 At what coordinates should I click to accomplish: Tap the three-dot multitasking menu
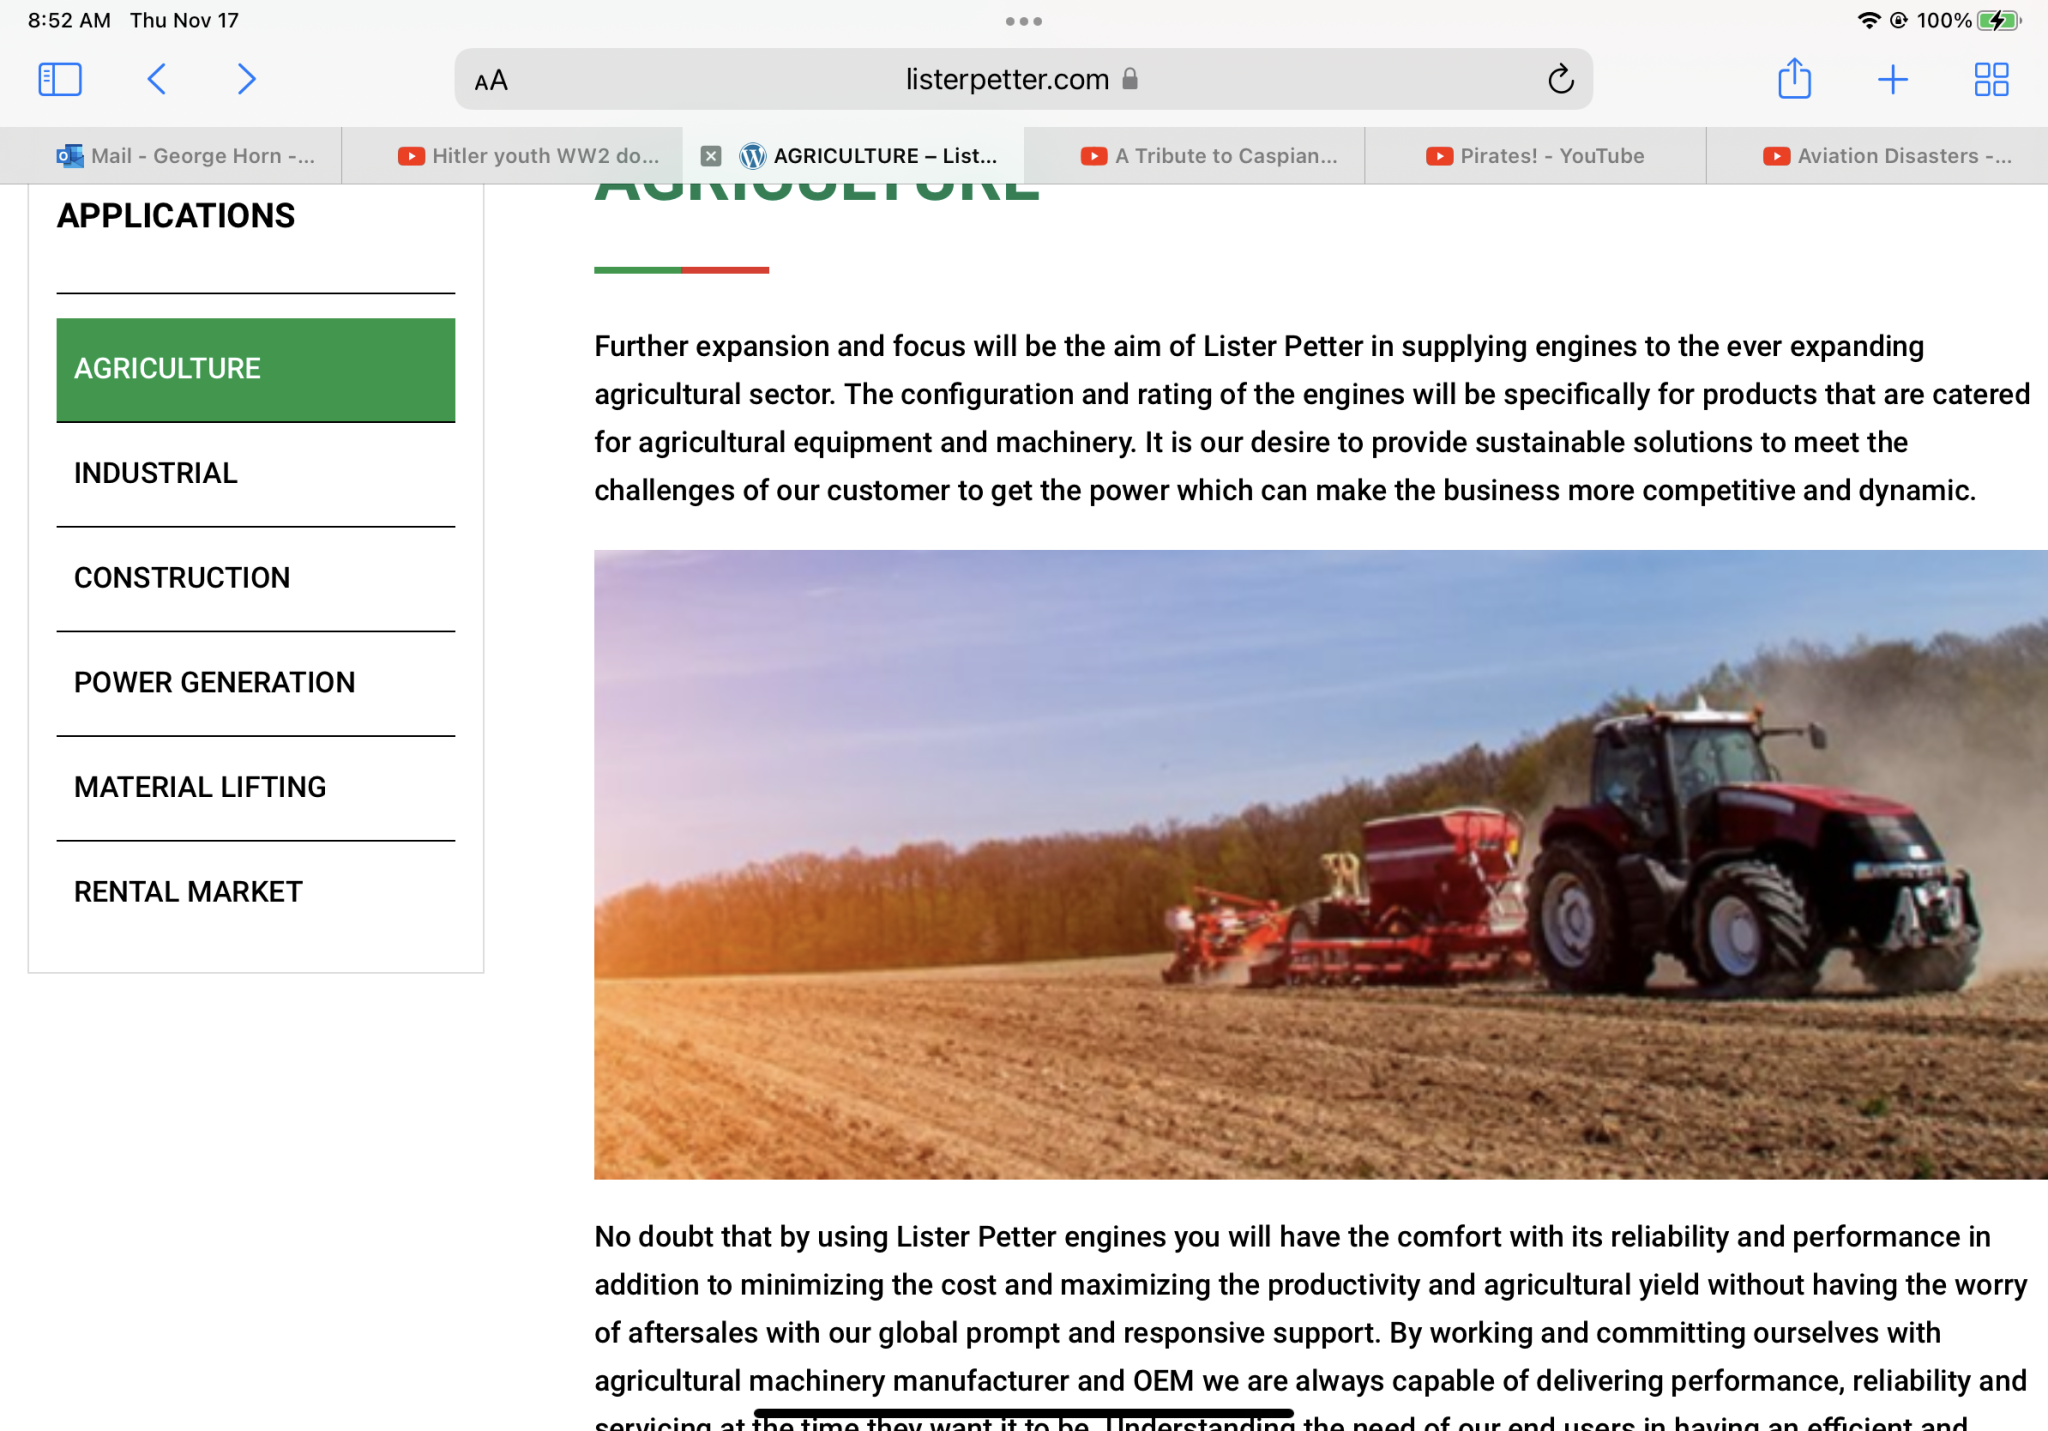1024,21
